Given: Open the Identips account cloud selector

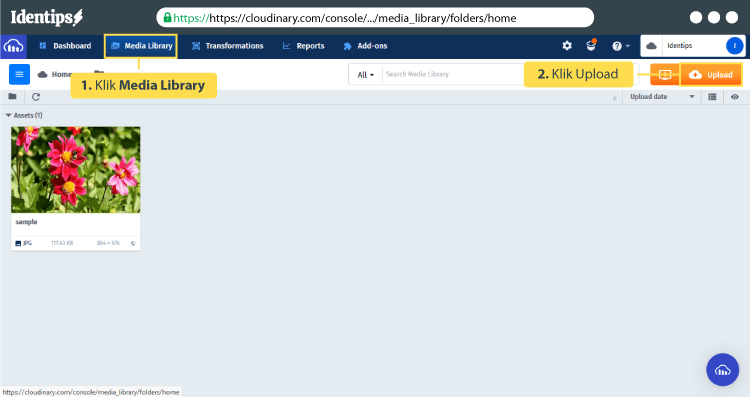Looking at the screenshot, I should 693,46.
